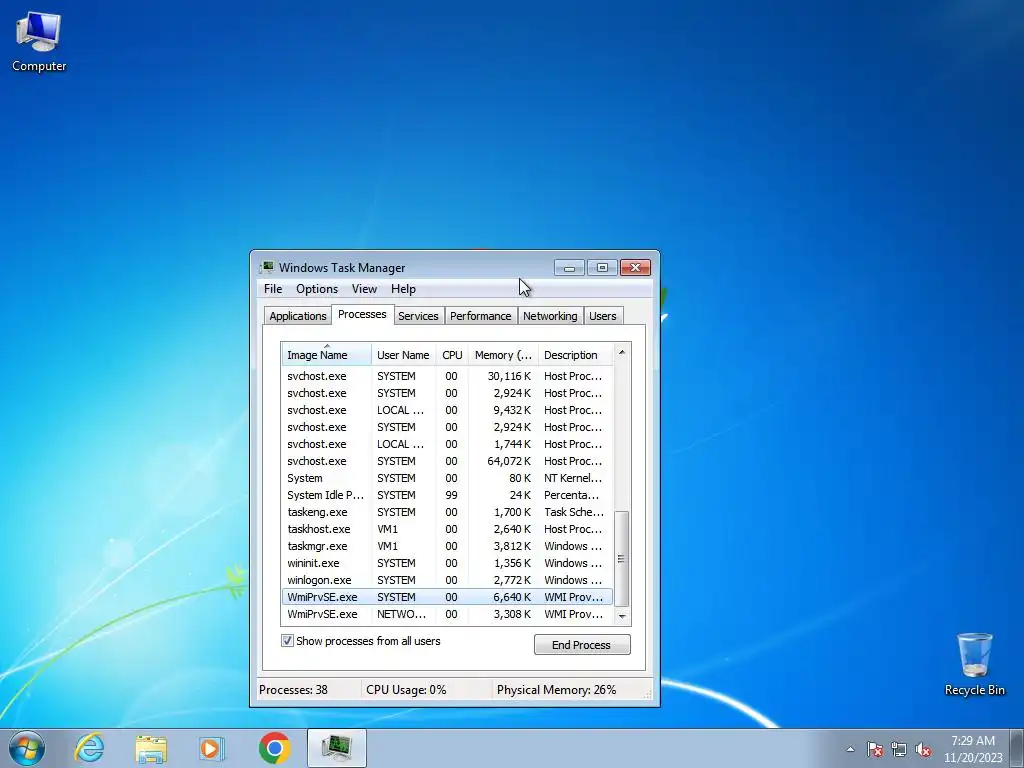Click the 99 CPU value cell

pos(451,495)
